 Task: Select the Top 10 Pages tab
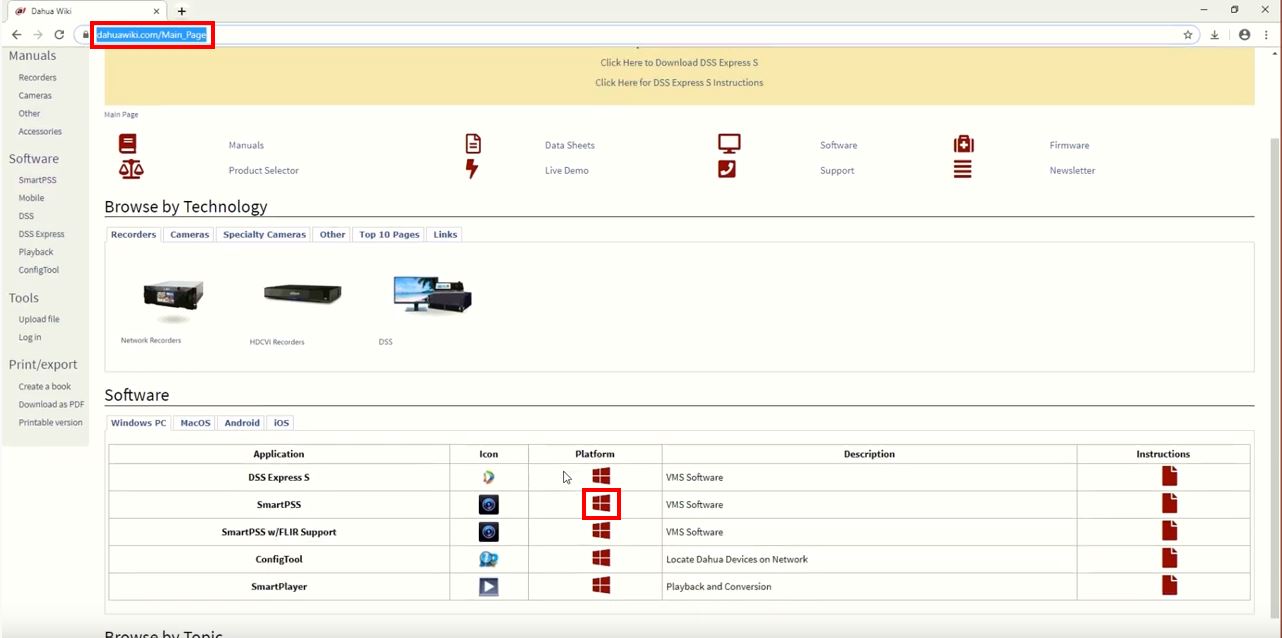[389, 234]
